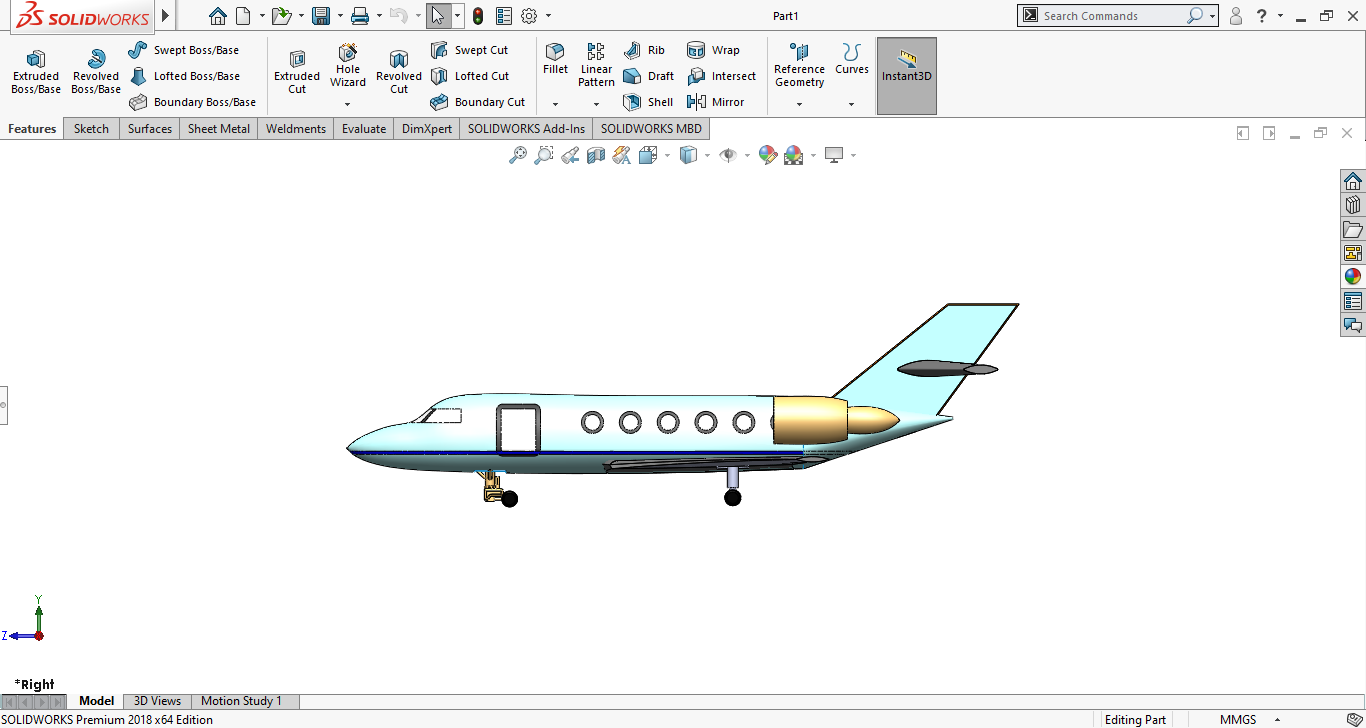
Task: Open the Hole Wizard
Action: click(348, 66)
